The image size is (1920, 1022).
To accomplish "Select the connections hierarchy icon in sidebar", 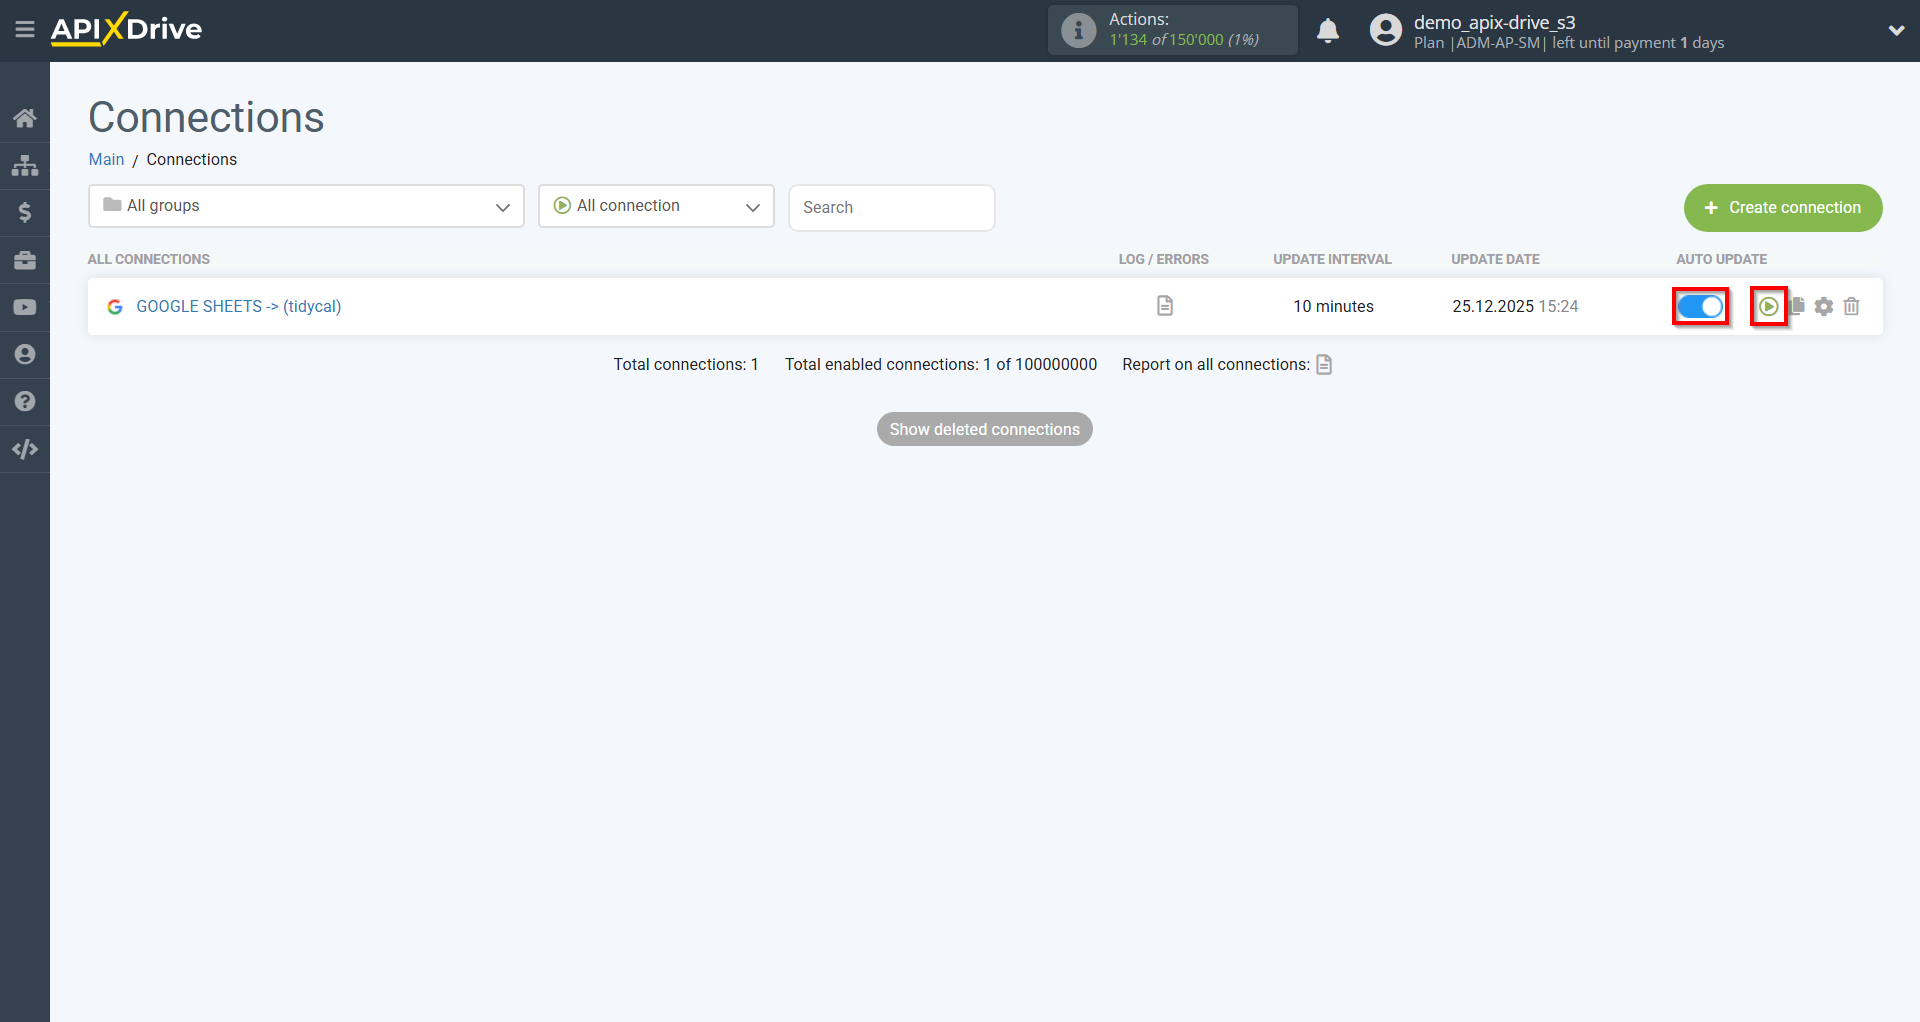I will point(25,165).
